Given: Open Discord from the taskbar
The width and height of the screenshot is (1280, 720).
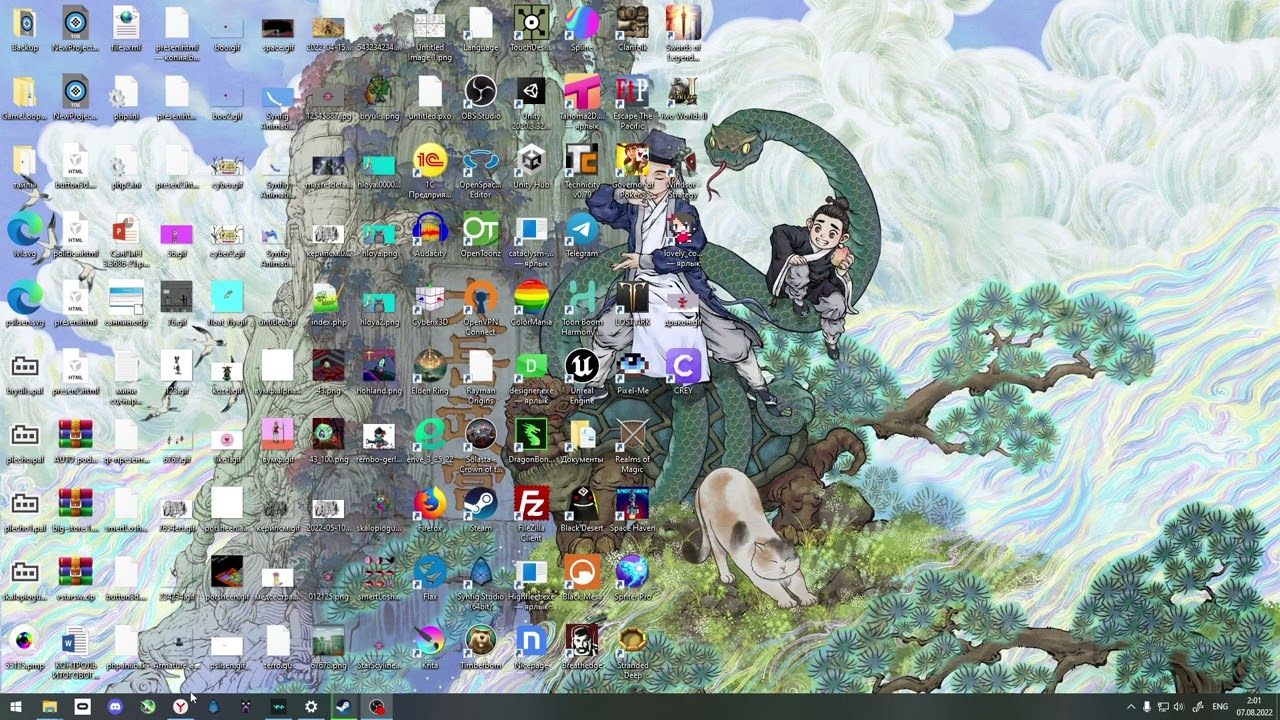Looking at the screenshot, I should tap(115, 707).
